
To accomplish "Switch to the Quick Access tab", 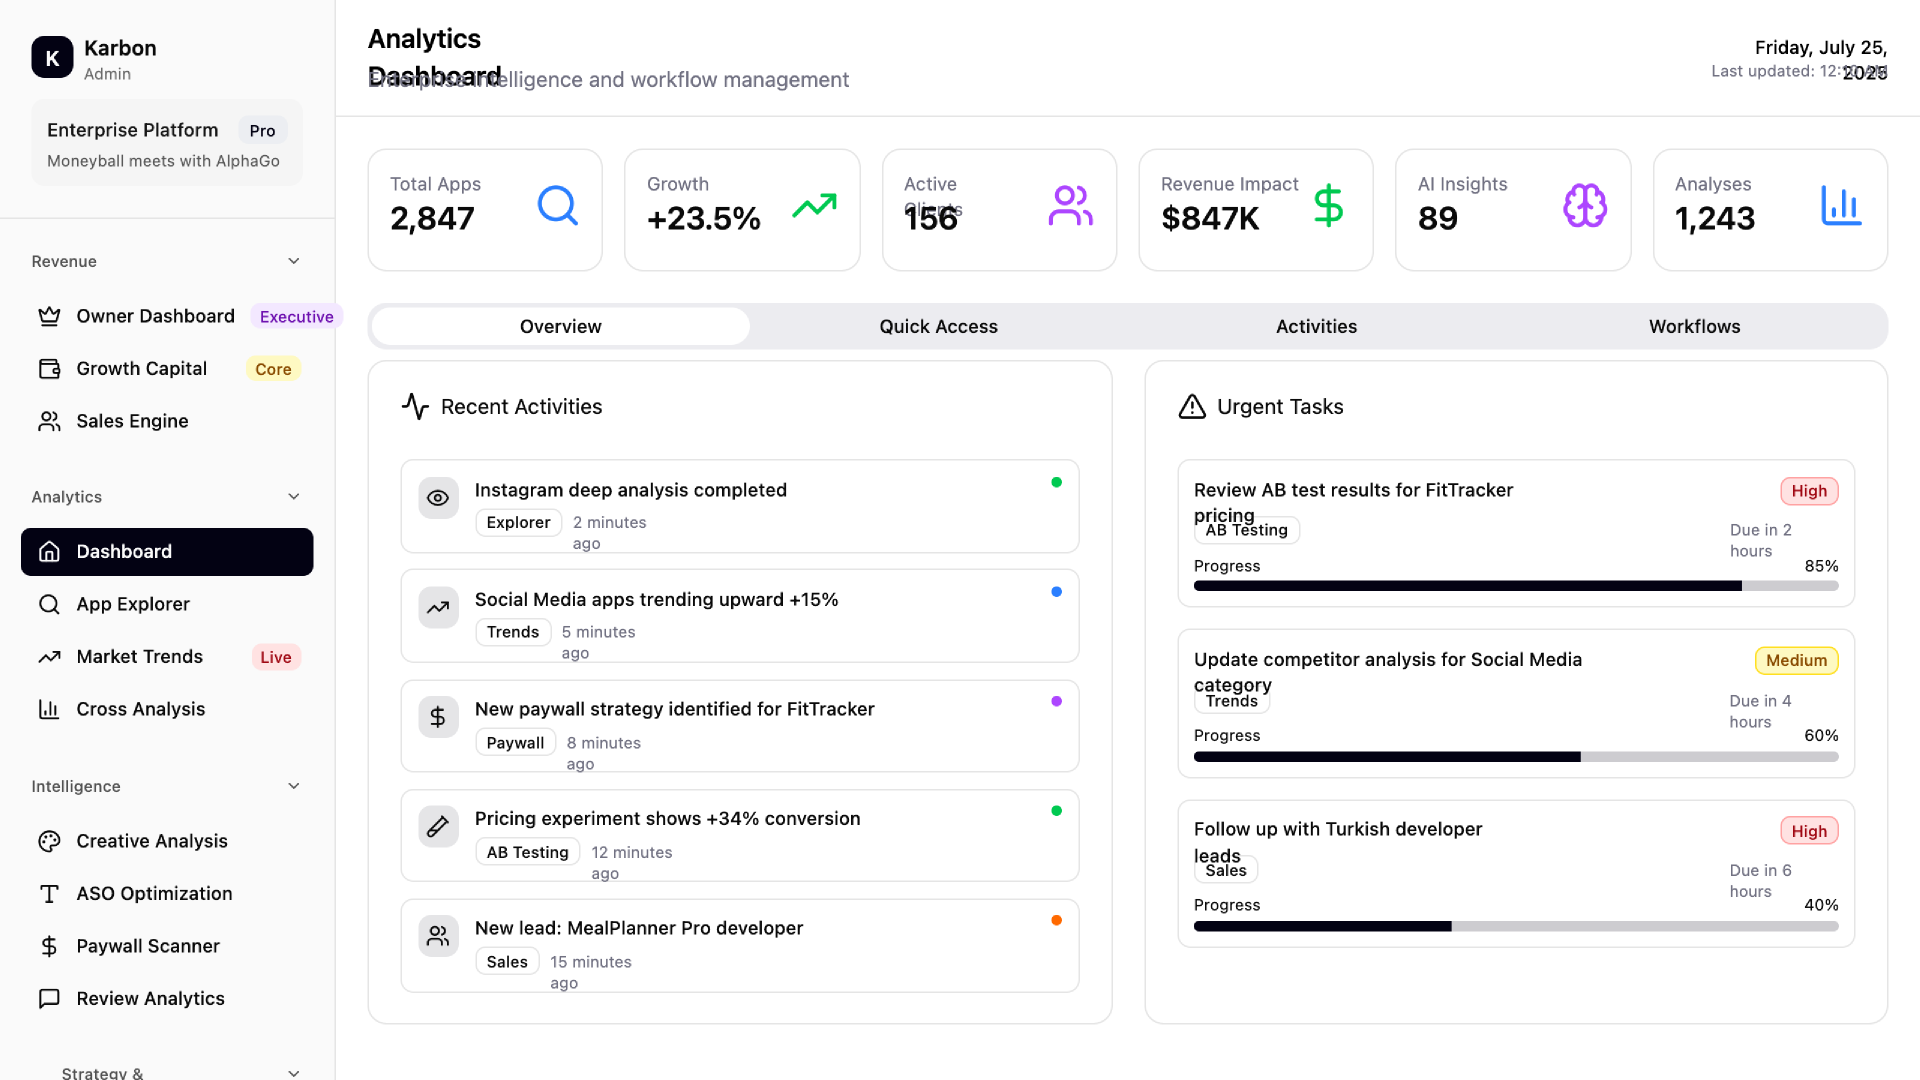I will pos(938,327).
